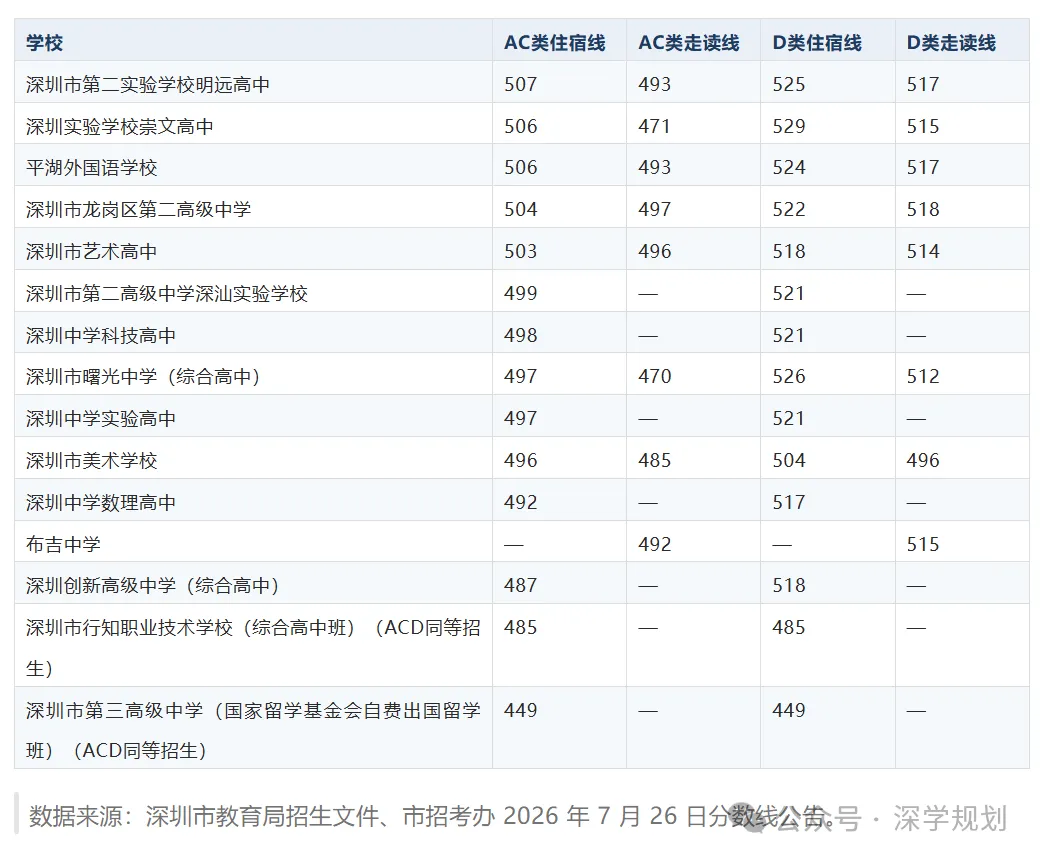Click the 522 value in 龙岗区第二高级中学 row
This screenshot has height=861, width=1041.
[x=789, y=209]
